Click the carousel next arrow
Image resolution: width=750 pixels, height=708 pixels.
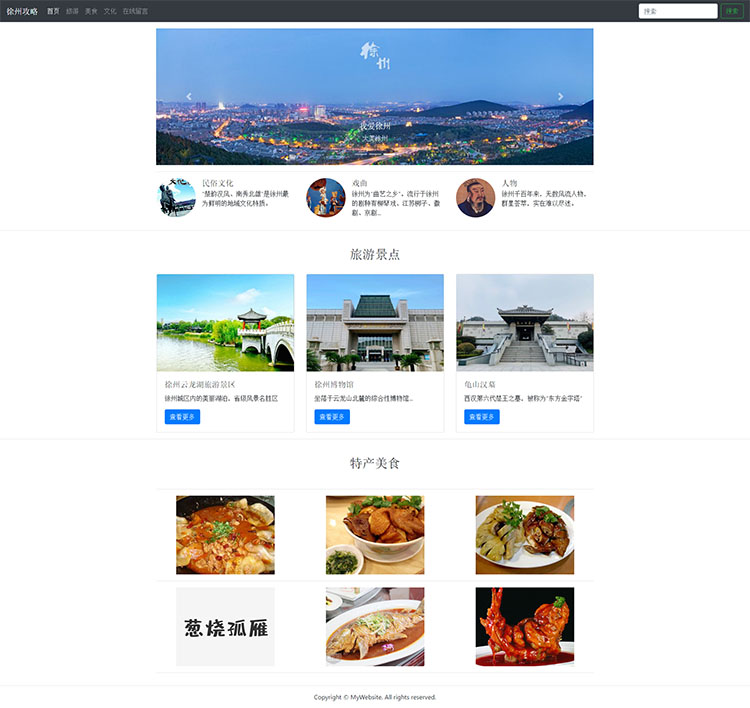click(560, 97)
